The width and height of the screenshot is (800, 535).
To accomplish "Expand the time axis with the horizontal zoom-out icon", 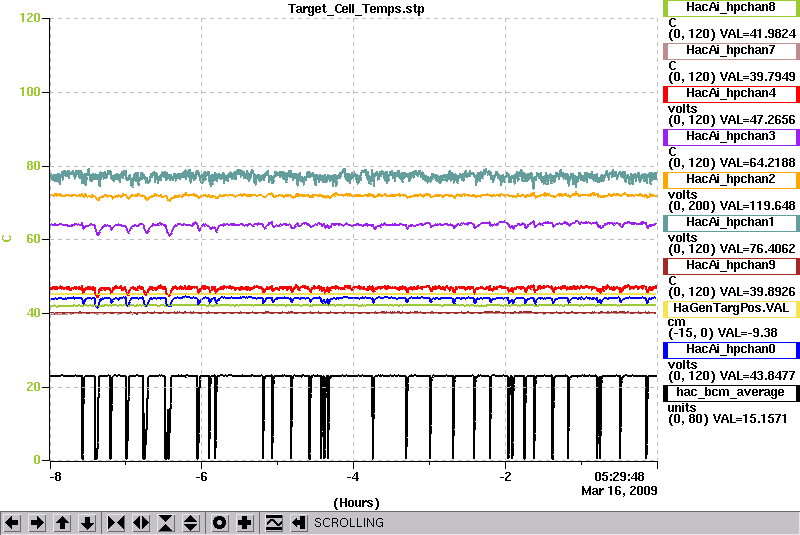I will (141, 523).
